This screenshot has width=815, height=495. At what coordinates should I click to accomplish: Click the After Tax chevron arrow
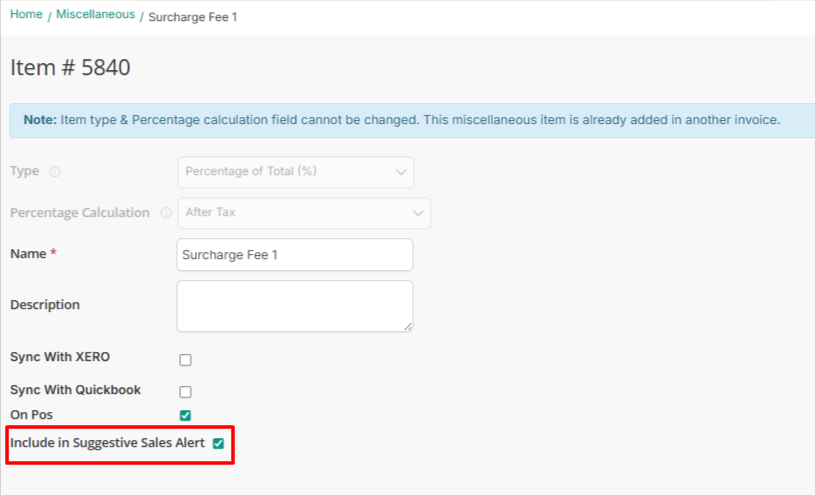click(x=418, y=213)
